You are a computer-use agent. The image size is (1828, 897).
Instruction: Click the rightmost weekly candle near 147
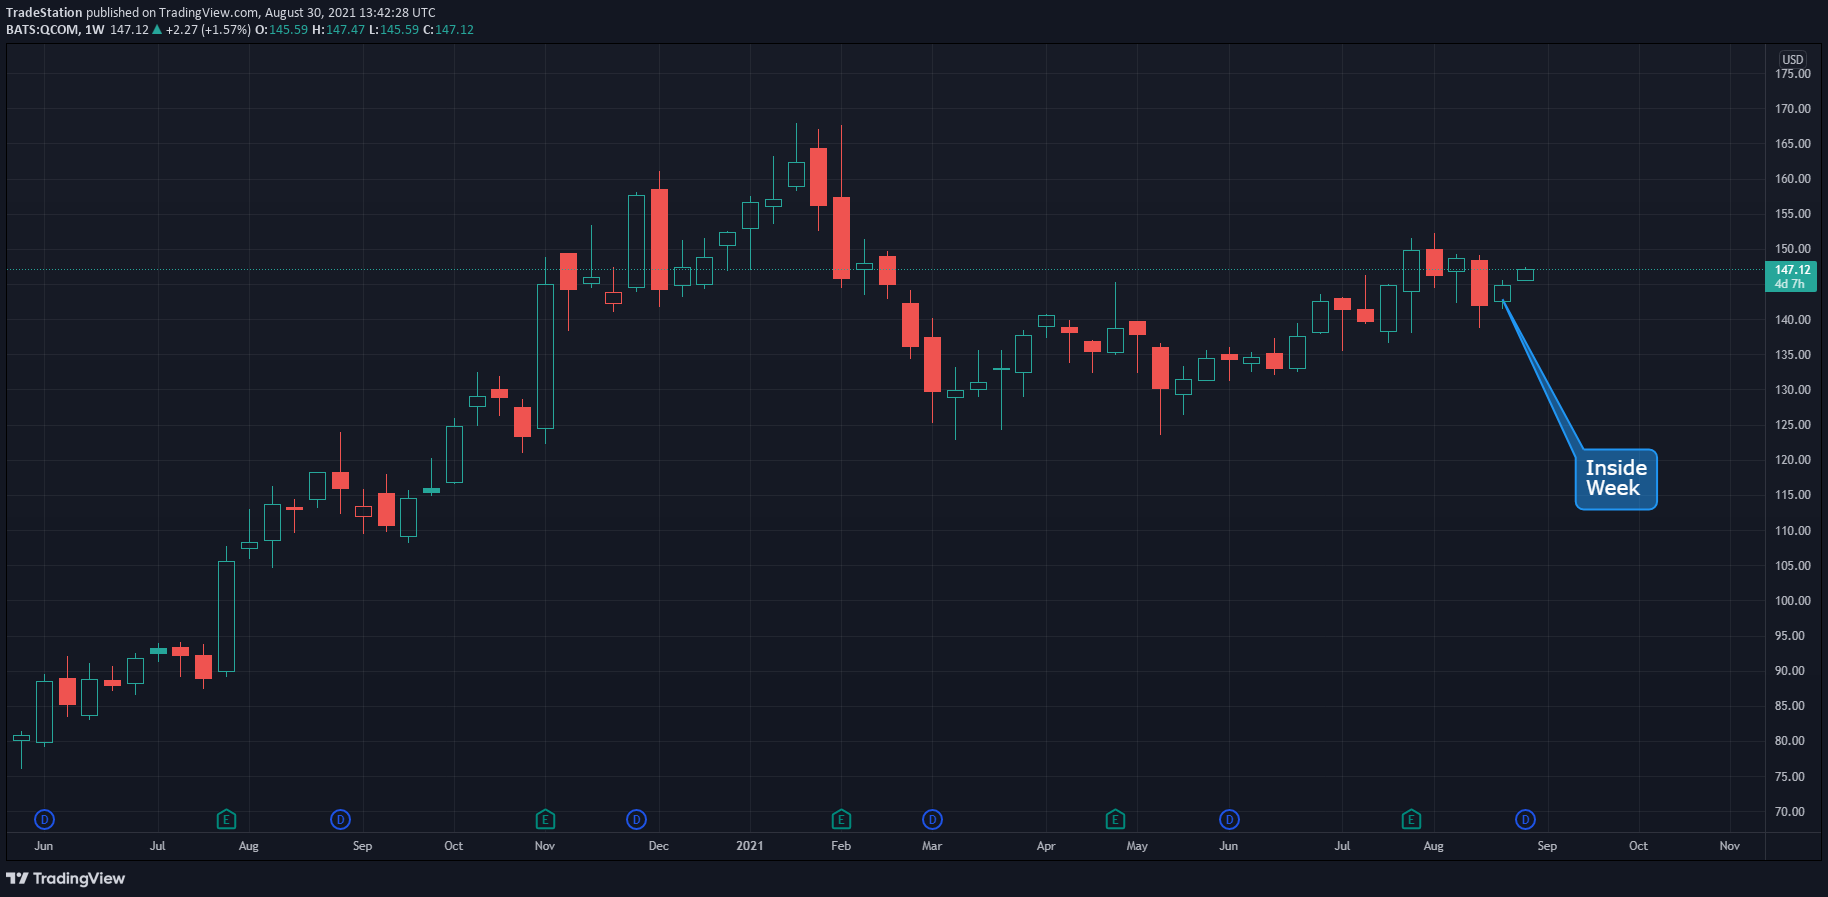(1525, 274)
